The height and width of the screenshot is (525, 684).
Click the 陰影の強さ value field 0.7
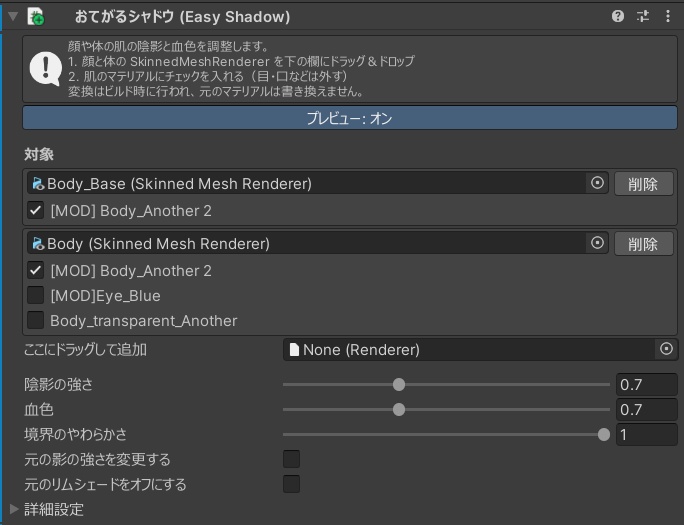pos(646,385)
